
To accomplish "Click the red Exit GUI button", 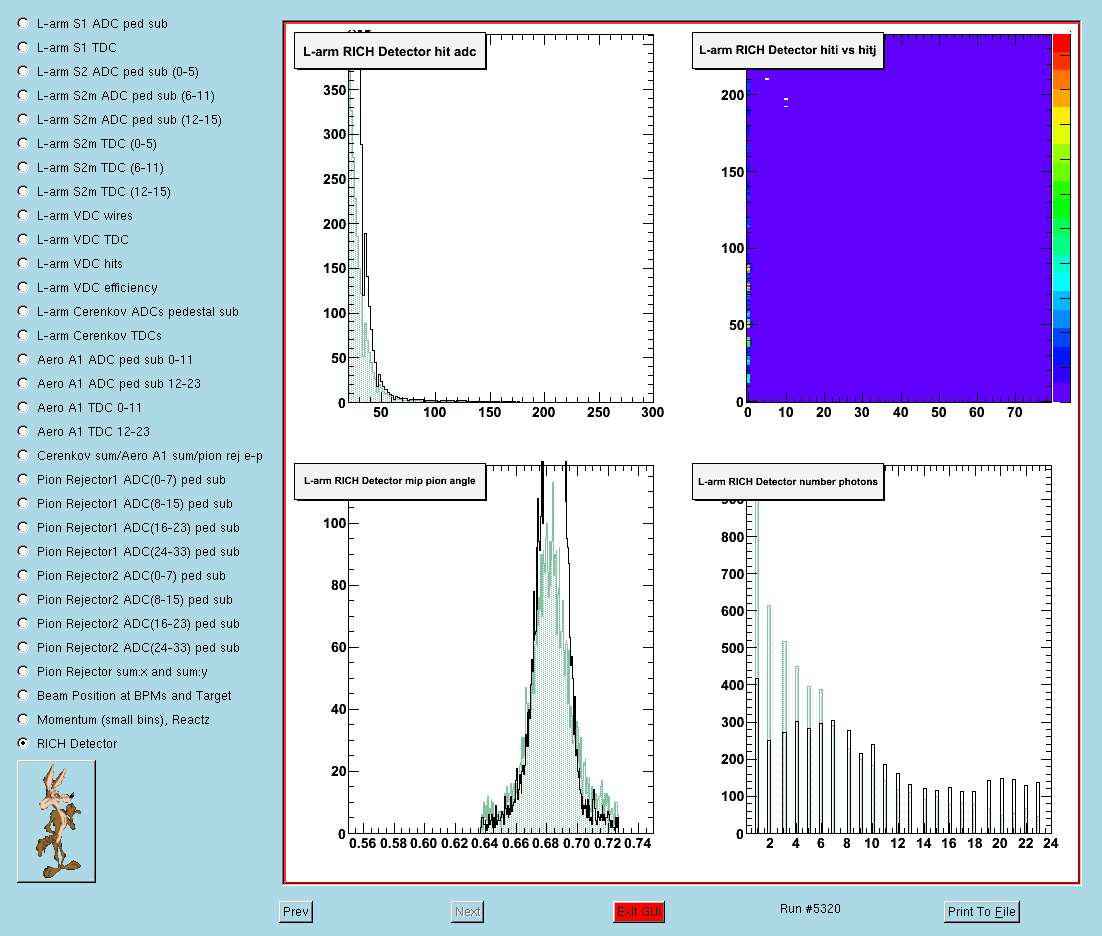I will [639, 911].
